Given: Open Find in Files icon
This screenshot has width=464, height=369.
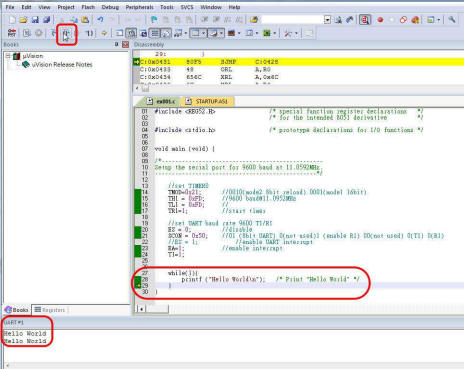Looking at the screenshot, I should tap(254, 20).
